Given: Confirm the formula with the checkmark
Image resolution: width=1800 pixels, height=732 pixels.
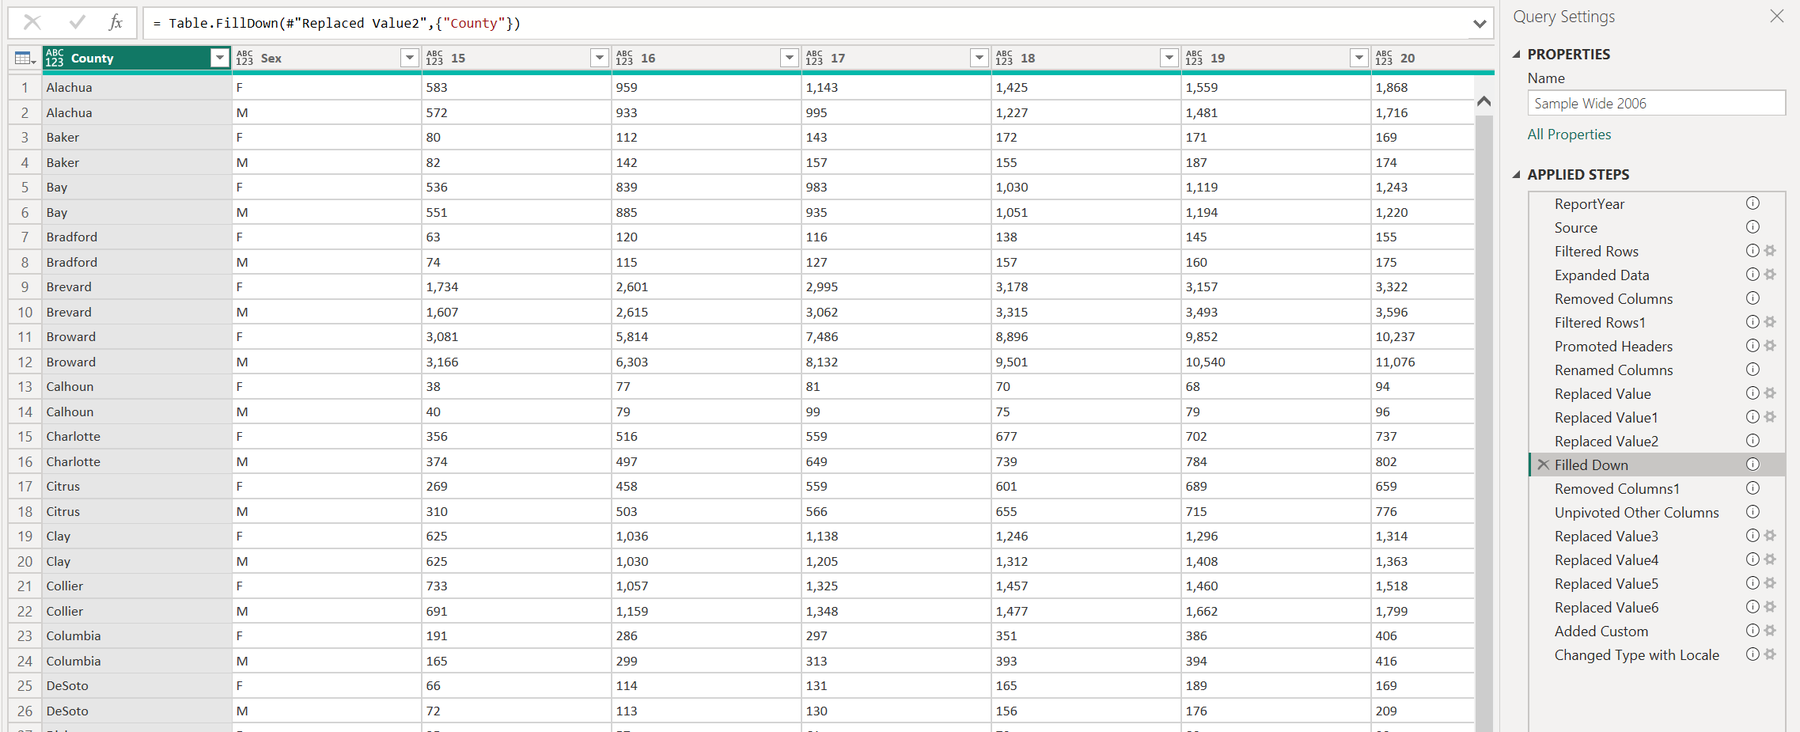Looking at the screenshot, I should (77, 22).
